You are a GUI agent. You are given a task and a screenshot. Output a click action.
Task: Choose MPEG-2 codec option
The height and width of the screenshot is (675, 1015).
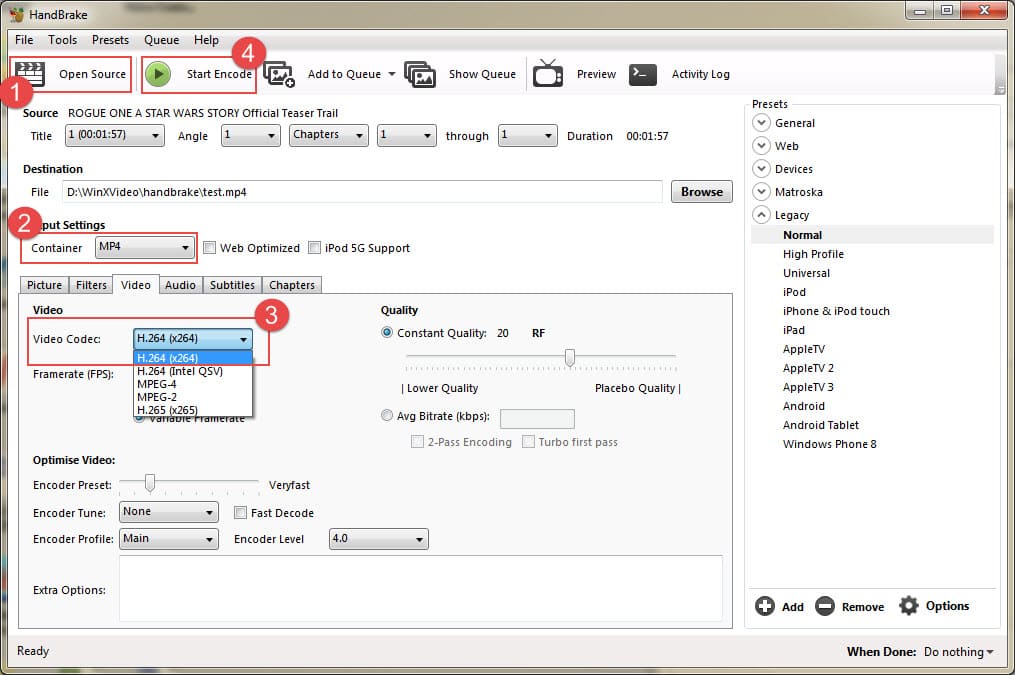[x=192, y=397]
